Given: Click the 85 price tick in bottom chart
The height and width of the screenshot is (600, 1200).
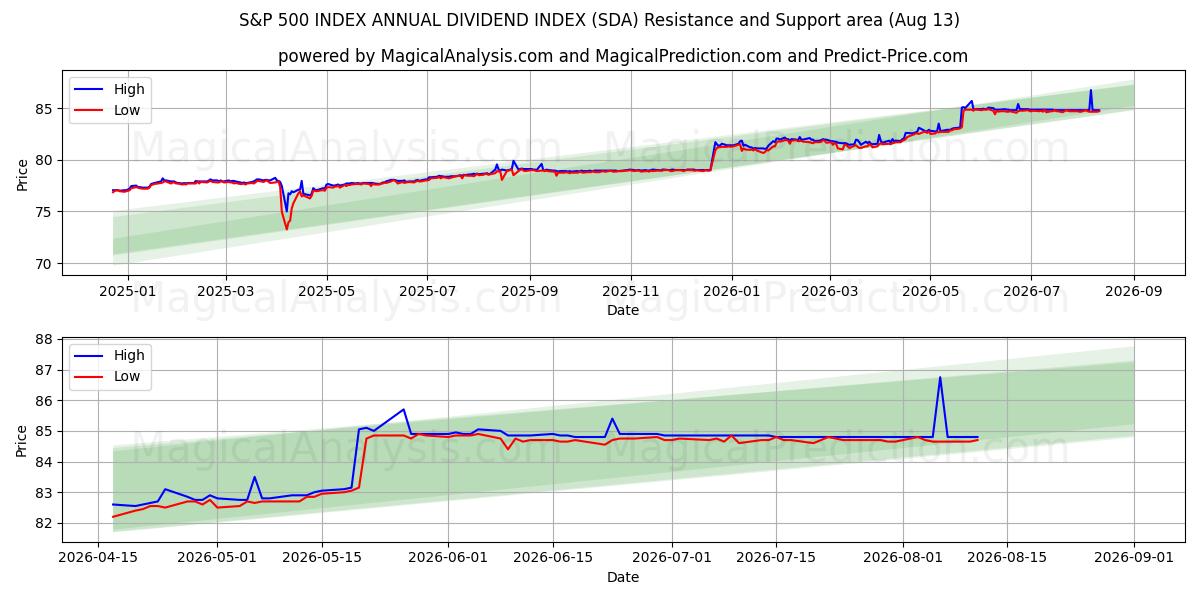Looking at the screenshot, I should [x=46, y=432].
